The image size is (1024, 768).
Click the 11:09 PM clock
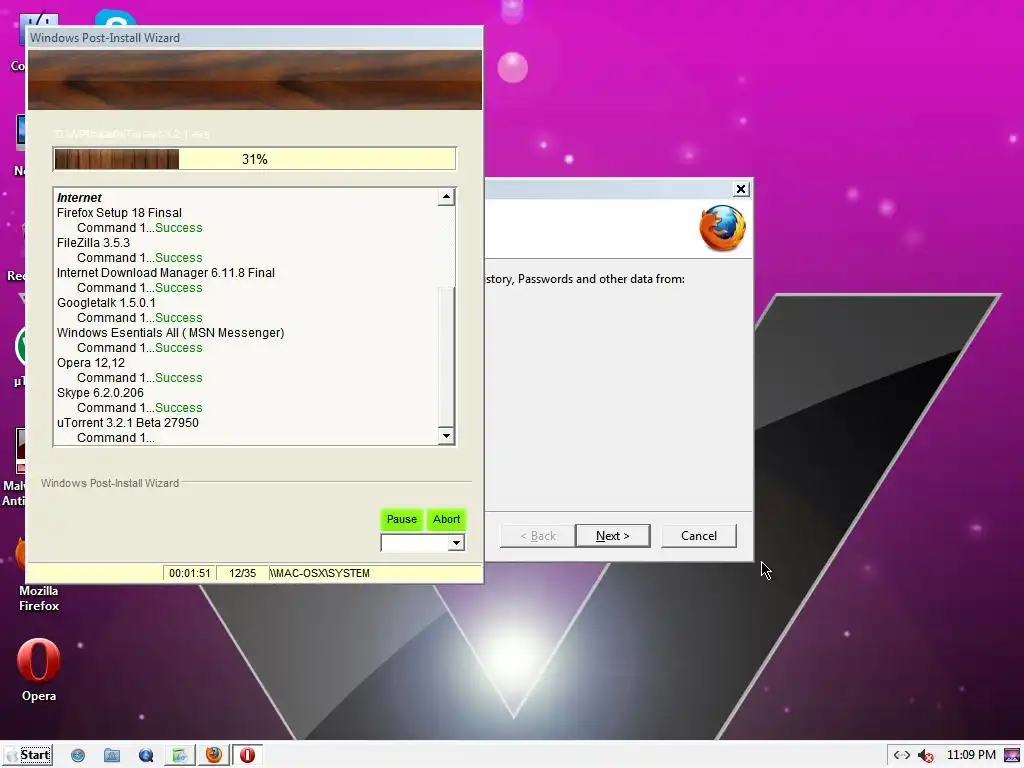click(971, 755)
